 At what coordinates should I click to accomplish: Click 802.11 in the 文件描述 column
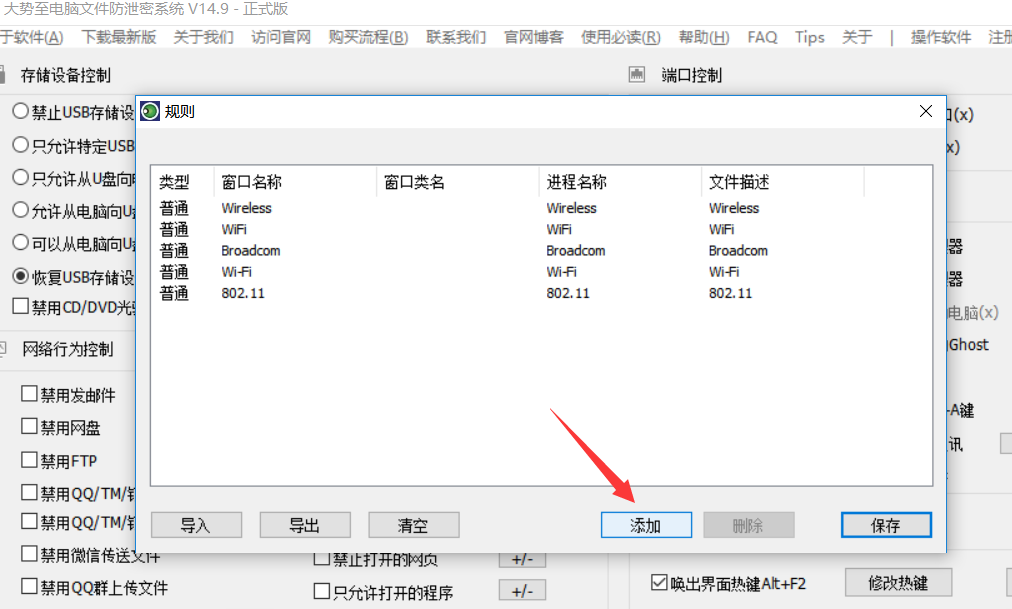click(x=731, y=294)
